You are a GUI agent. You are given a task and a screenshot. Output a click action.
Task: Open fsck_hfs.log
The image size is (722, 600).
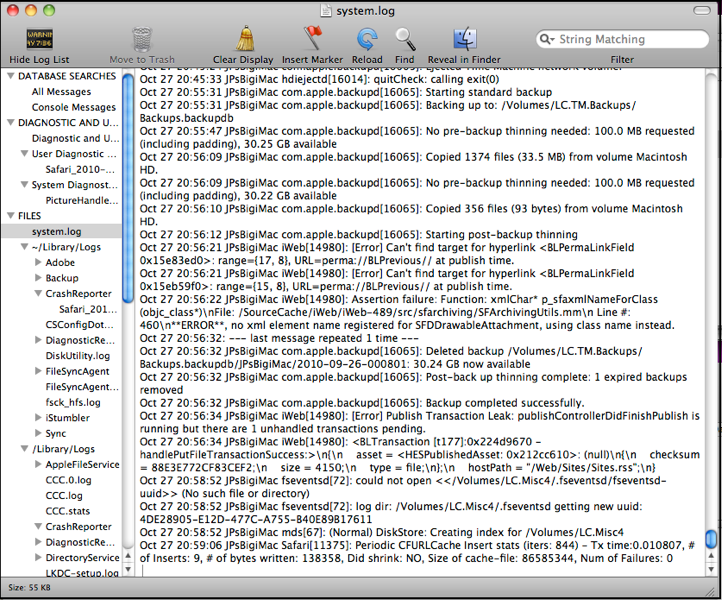(x=73, y=402)
